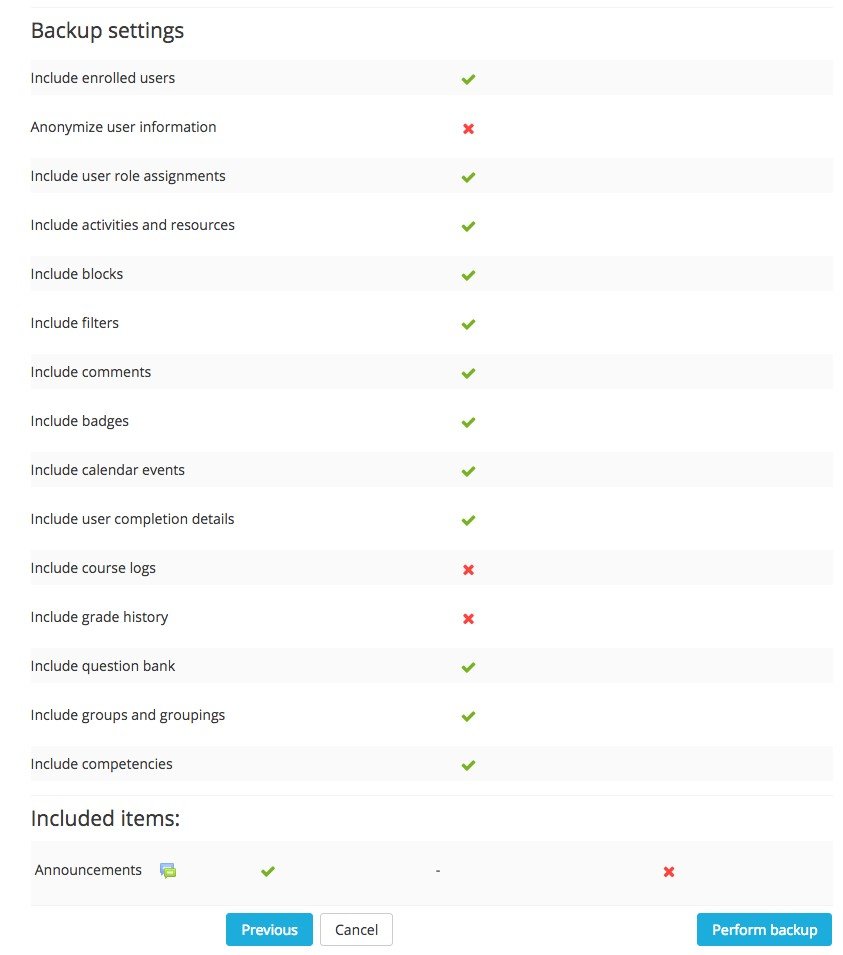Viewport: 843px width, 955px height.
Task: Click red cross in Announcements row
Action: click(x=669, y=872)
